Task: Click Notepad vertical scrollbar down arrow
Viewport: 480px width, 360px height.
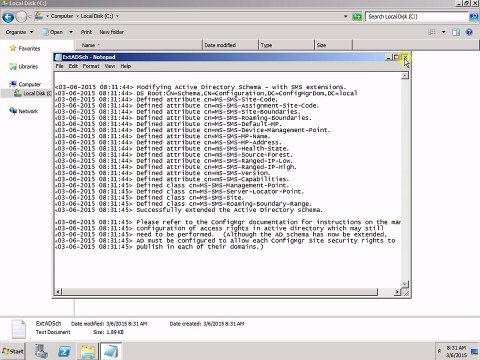Action: pyautogui.click(x=405, y=284)
